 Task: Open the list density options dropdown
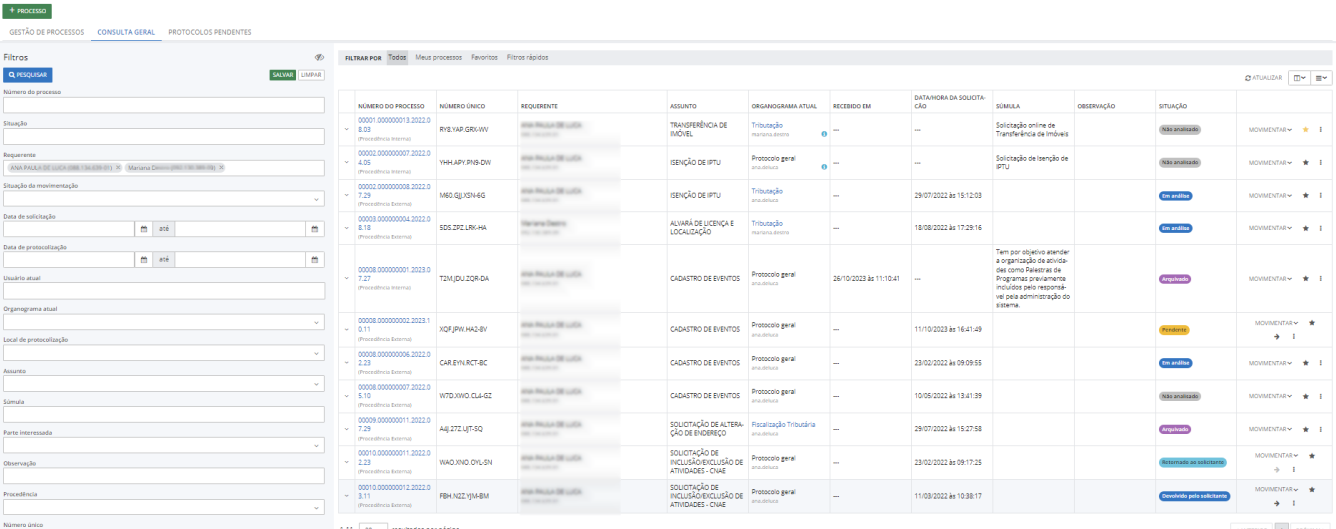click(x=1321, y=77)
